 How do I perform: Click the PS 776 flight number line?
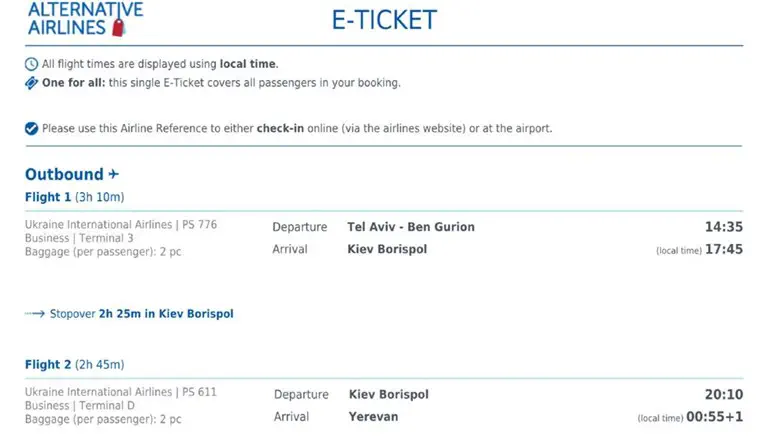(x=121, y=225)
